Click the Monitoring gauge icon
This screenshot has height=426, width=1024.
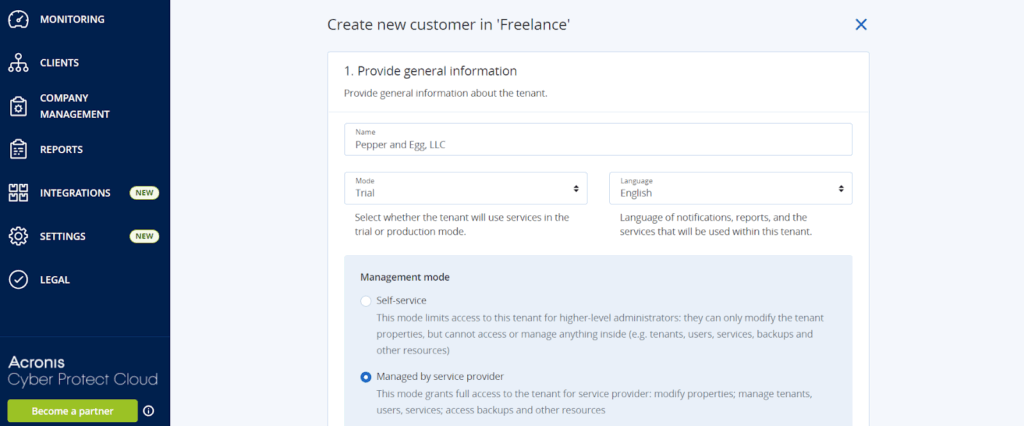pos(18,19)
